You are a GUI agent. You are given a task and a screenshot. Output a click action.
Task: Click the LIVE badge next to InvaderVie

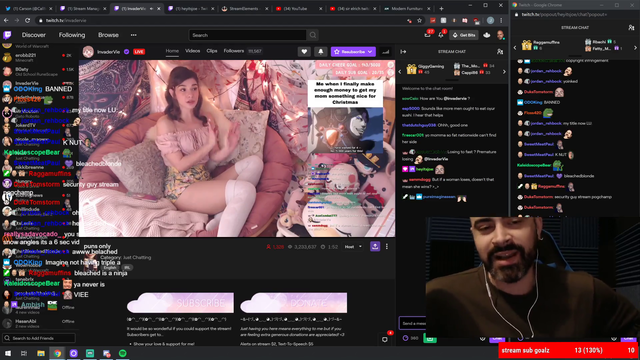[x=139, y=52]
